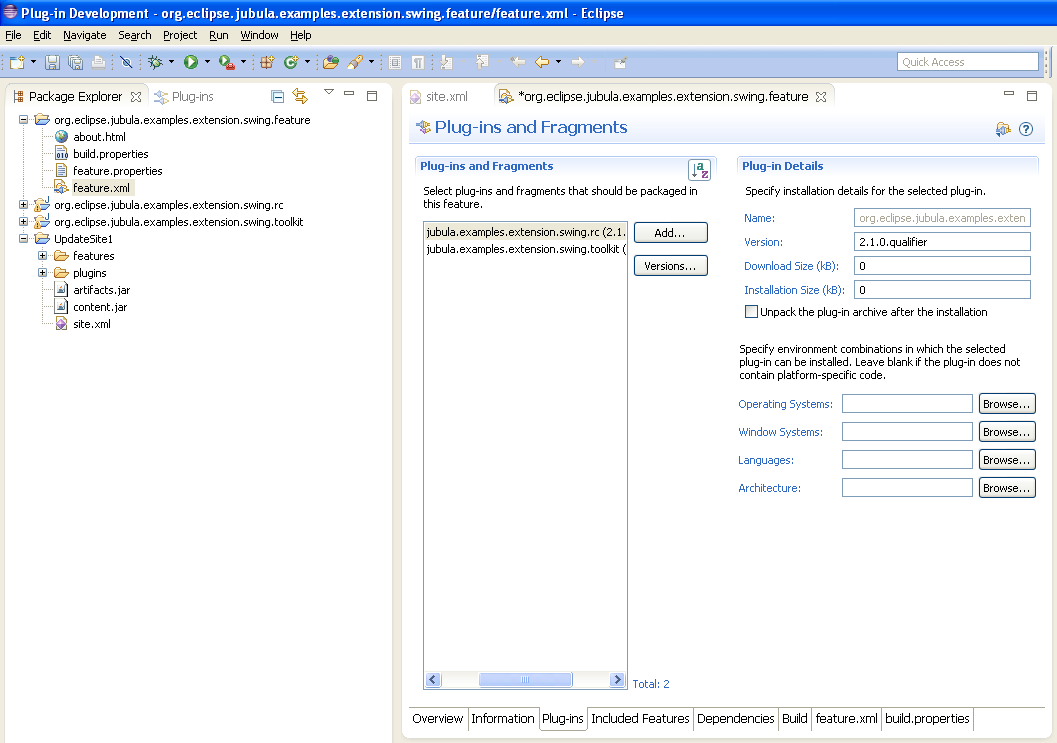The image size is (1057, 743).
Task: Open the File menu
Action: pyautogui.click(x=13, y=35)
